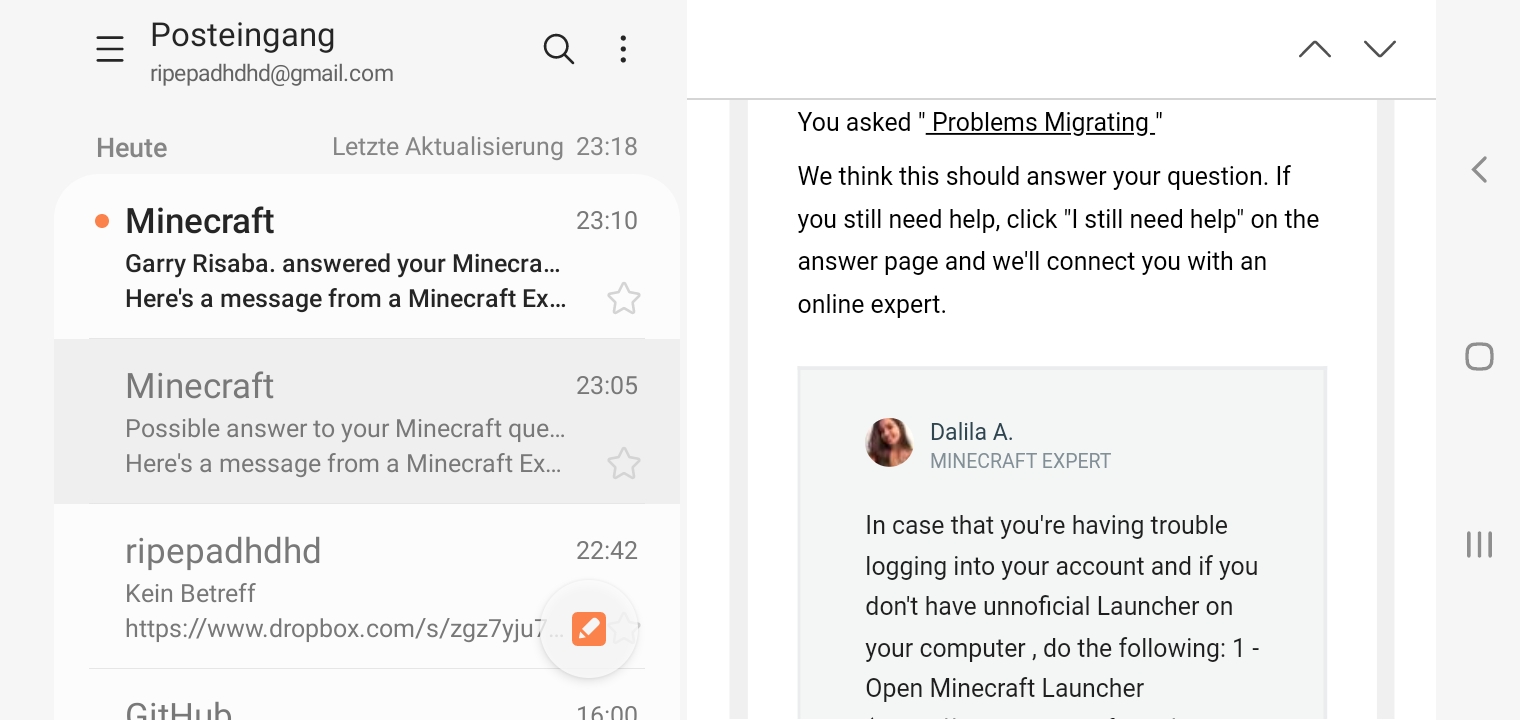Tap the Android recent apps button
1520x720 pixels.
tap(1479, 544)
